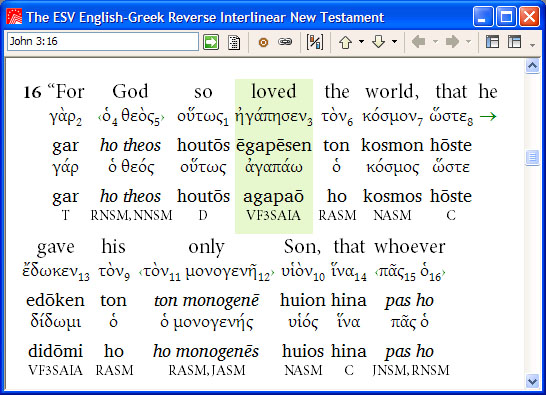Click the scrollbar down arrow
The image size is (546, 395).
[x=532, y=381]
